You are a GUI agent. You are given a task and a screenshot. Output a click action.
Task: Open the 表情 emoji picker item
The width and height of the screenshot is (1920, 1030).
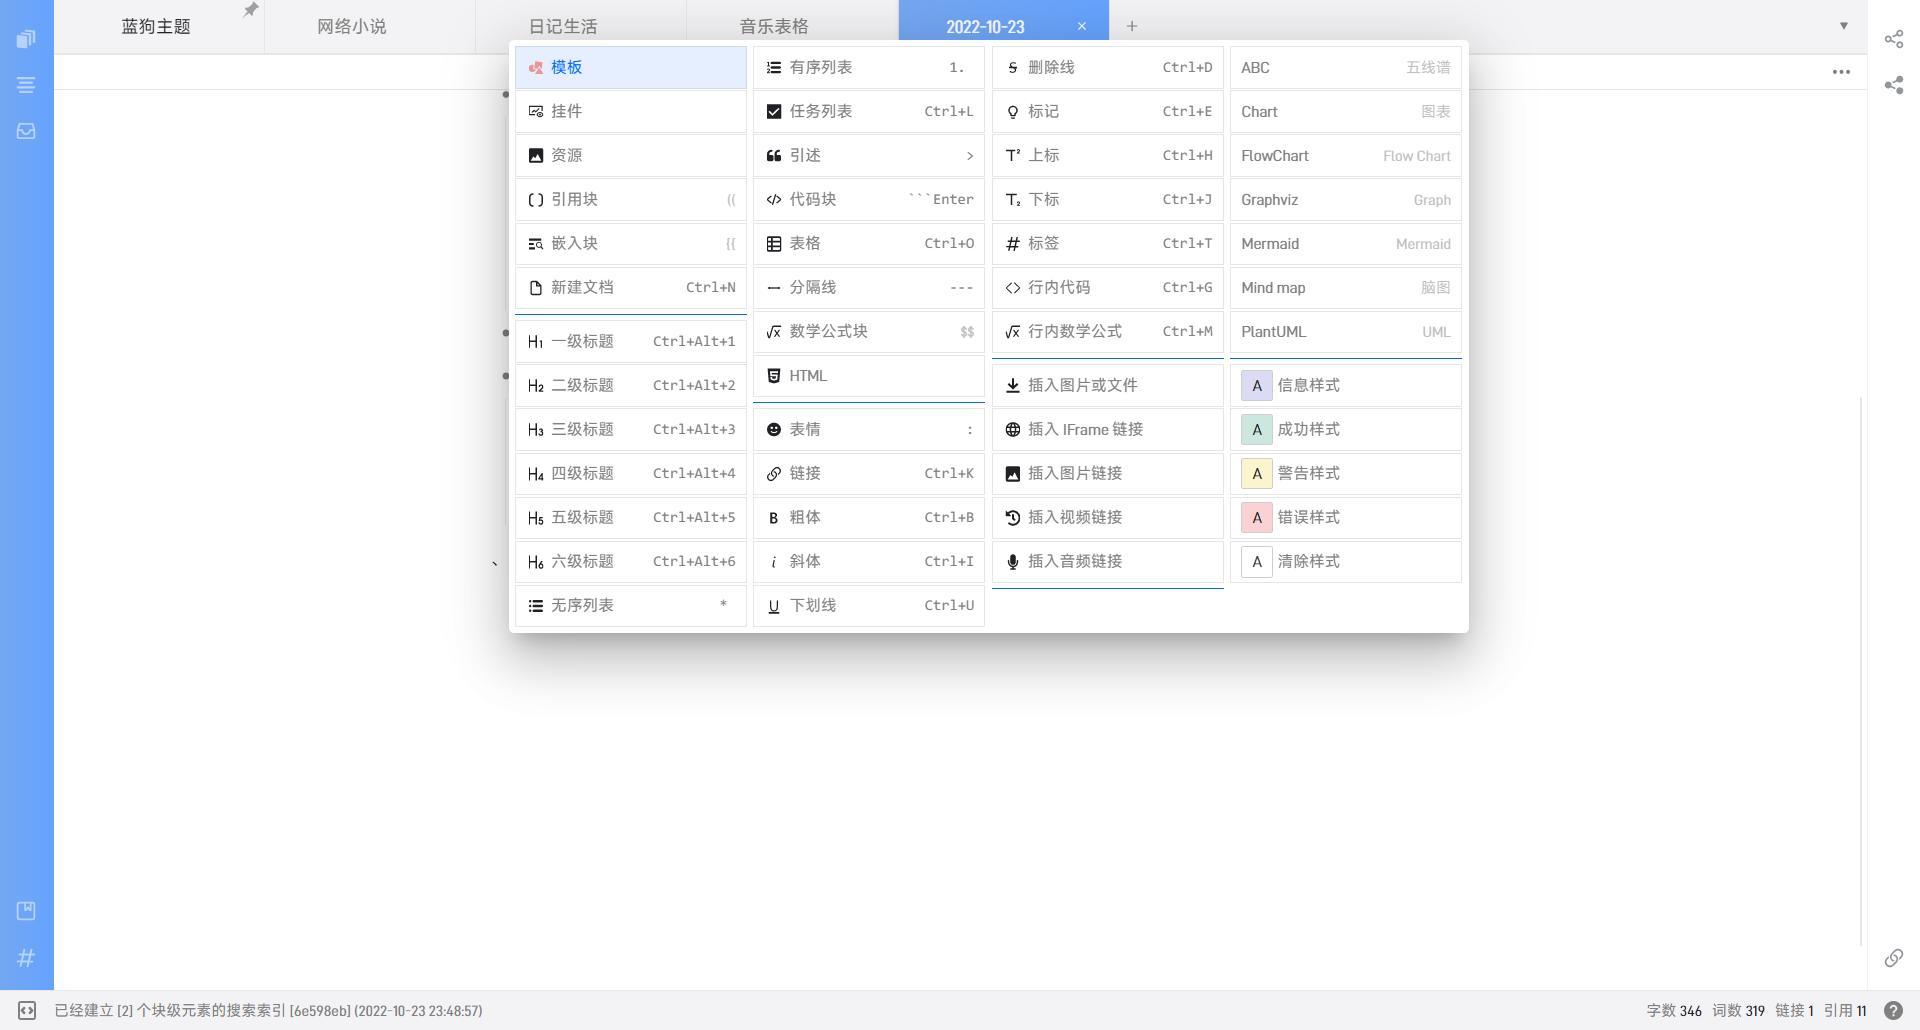(x=869, y=429)
